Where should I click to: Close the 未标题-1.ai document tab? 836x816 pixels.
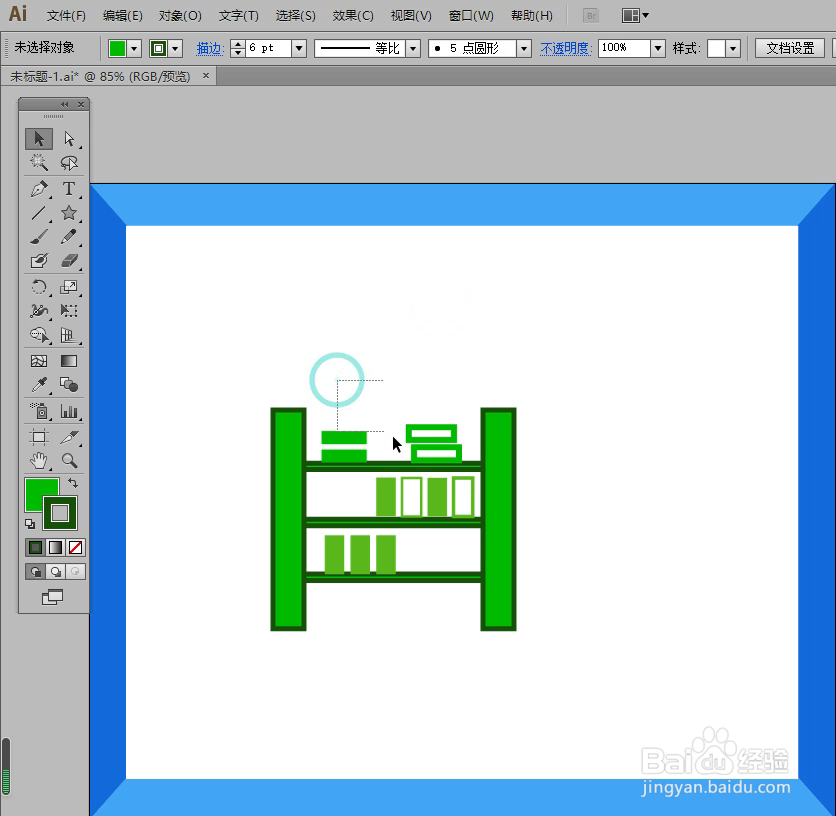click(206, 76)
